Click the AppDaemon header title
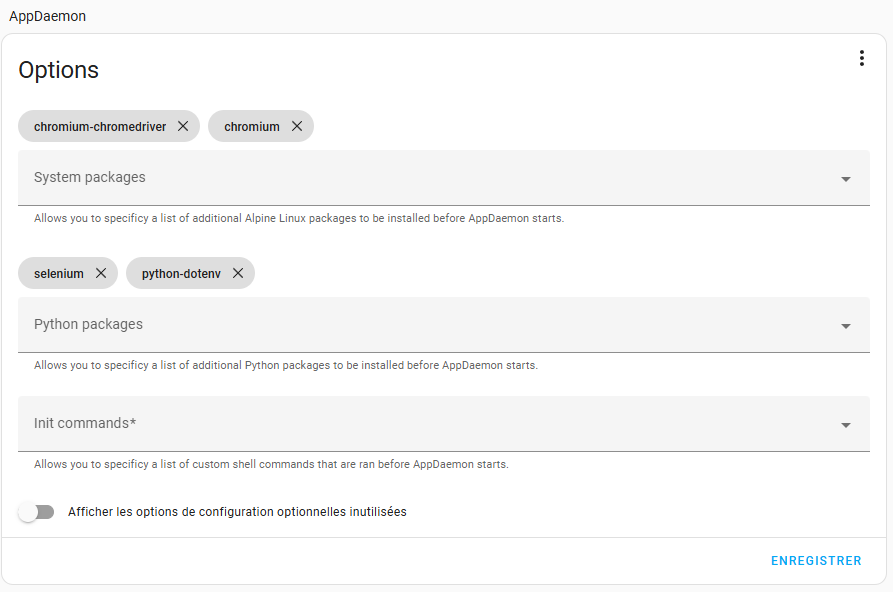This screenshot has height=592, width=893. (x=47, y=16)
